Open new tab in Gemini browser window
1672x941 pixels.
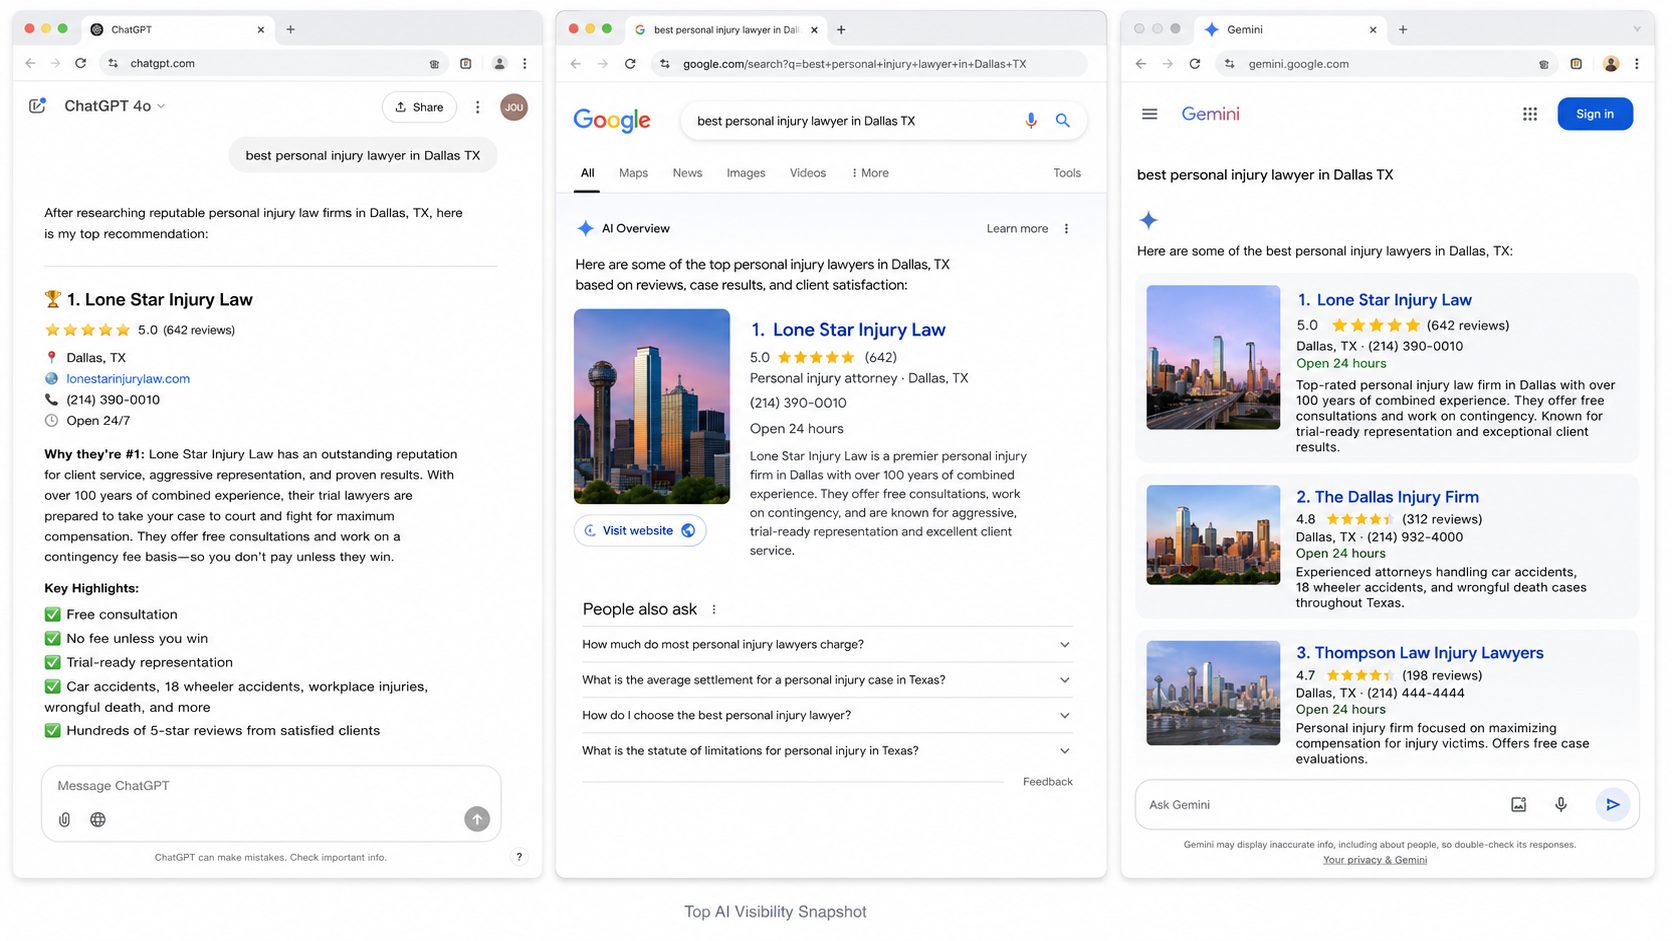(x=1403, y=30)
